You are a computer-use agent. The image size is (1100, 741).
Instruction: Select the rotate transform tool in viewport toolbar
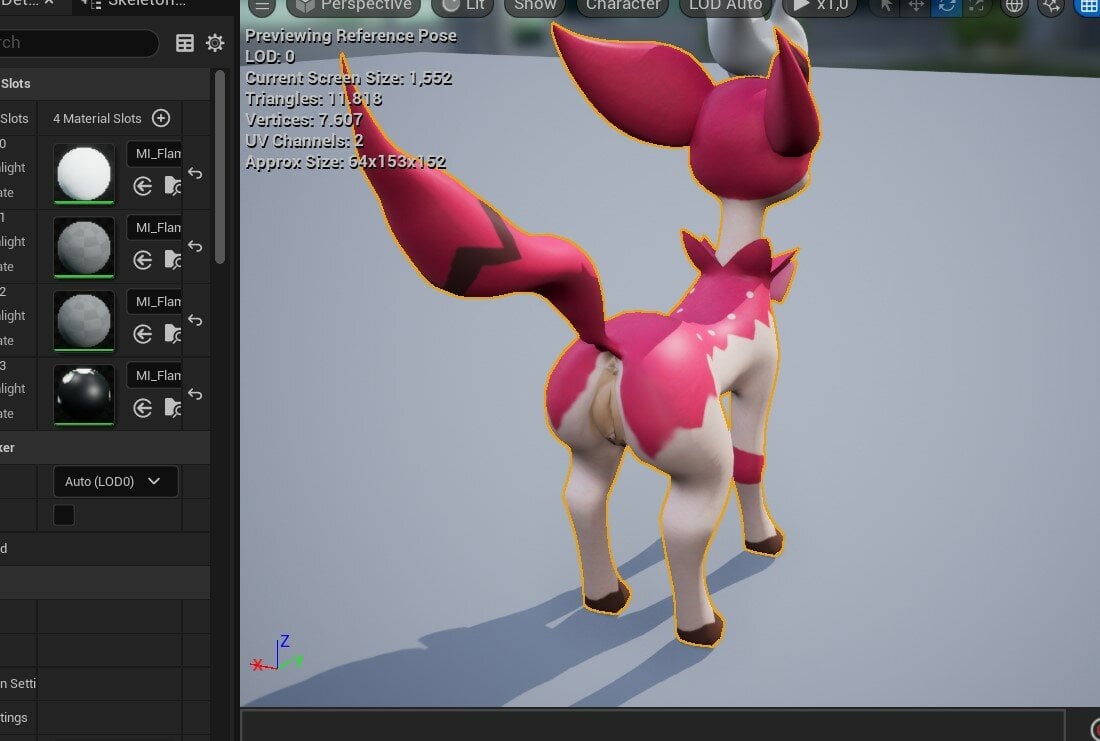click(x=946, y=6)
